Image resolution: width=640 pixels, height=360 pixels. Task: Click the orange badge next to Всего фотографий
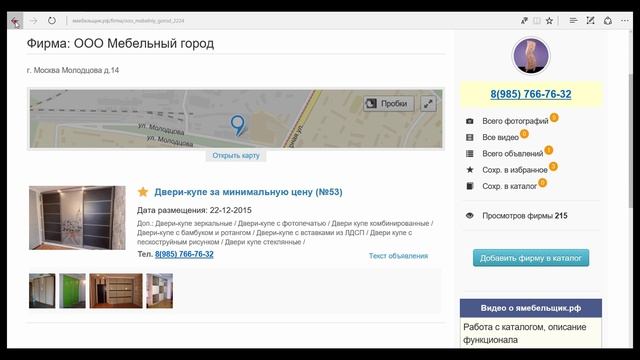click(554, 118)
